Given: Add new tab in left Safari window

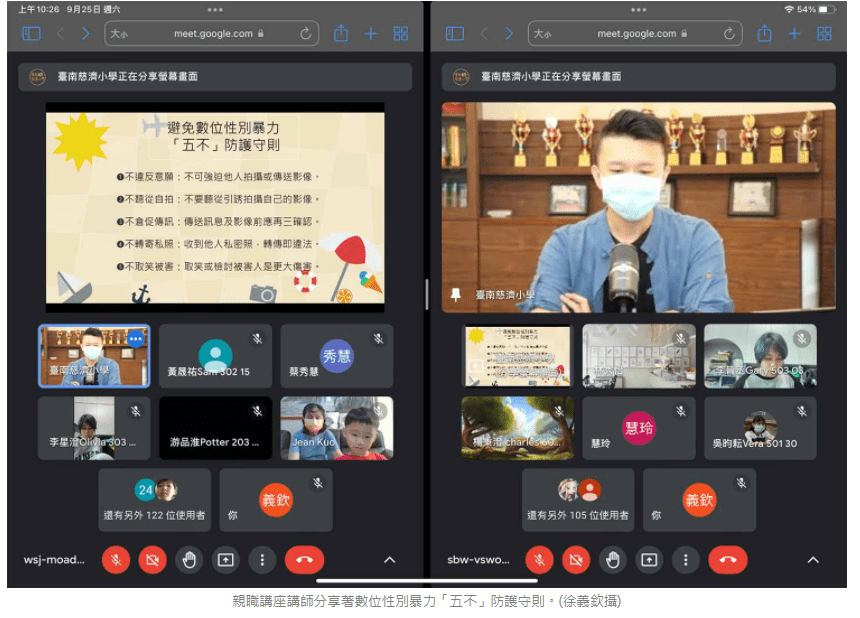Looking at the screenshot, I should pyautogui.click(x=371, y=34).
